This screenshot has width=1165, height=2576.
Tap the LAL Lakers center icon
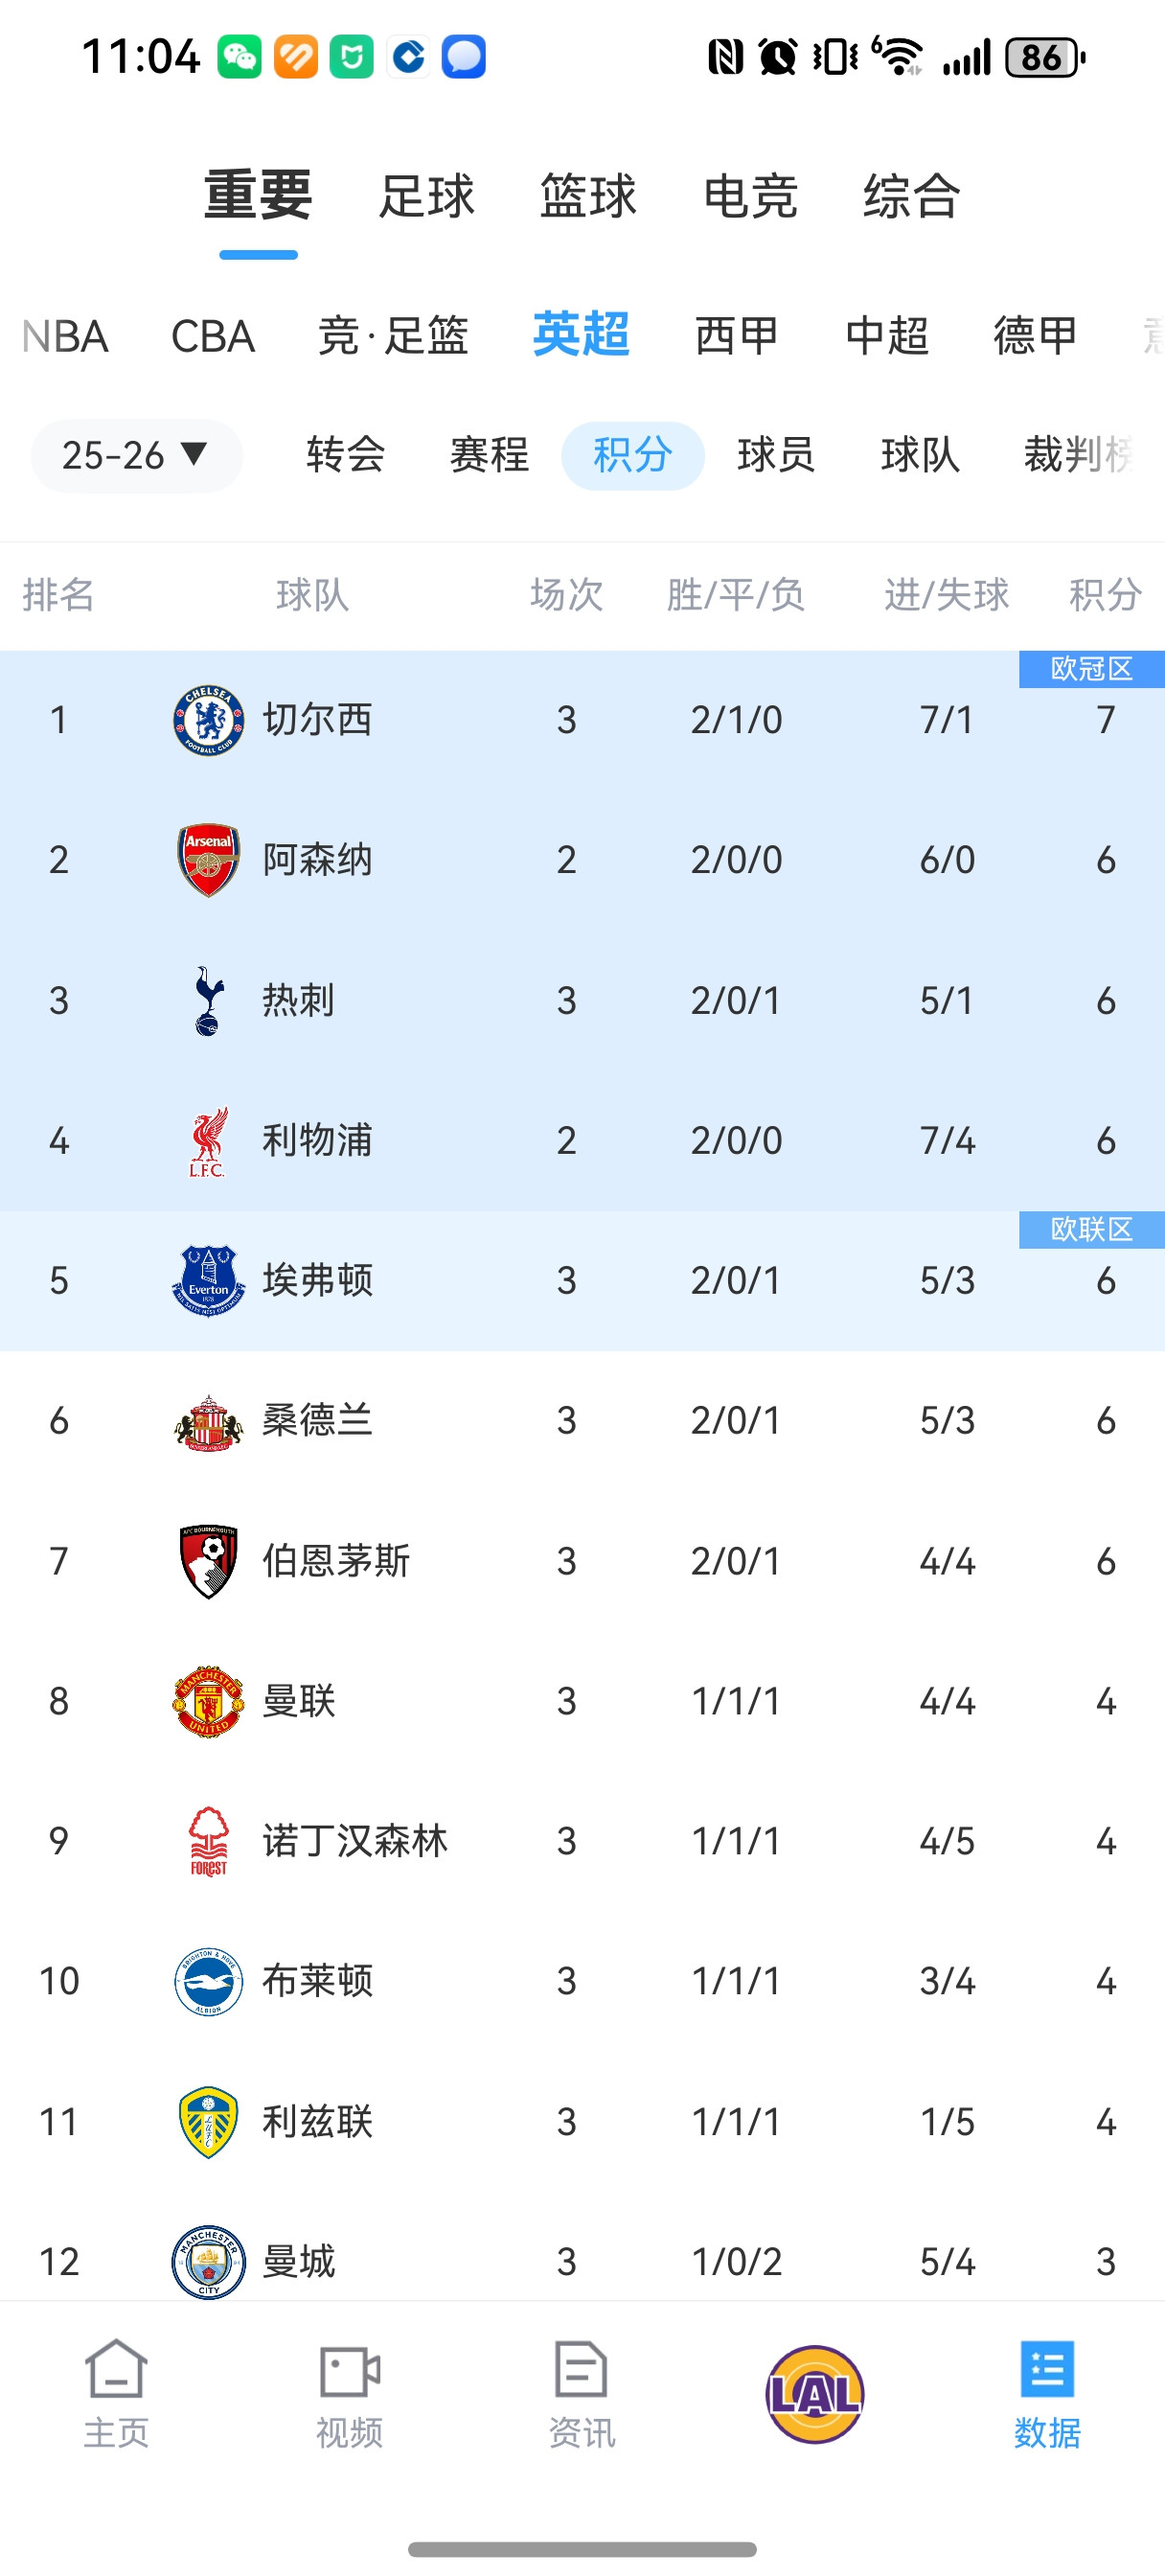click(814, 2394)
